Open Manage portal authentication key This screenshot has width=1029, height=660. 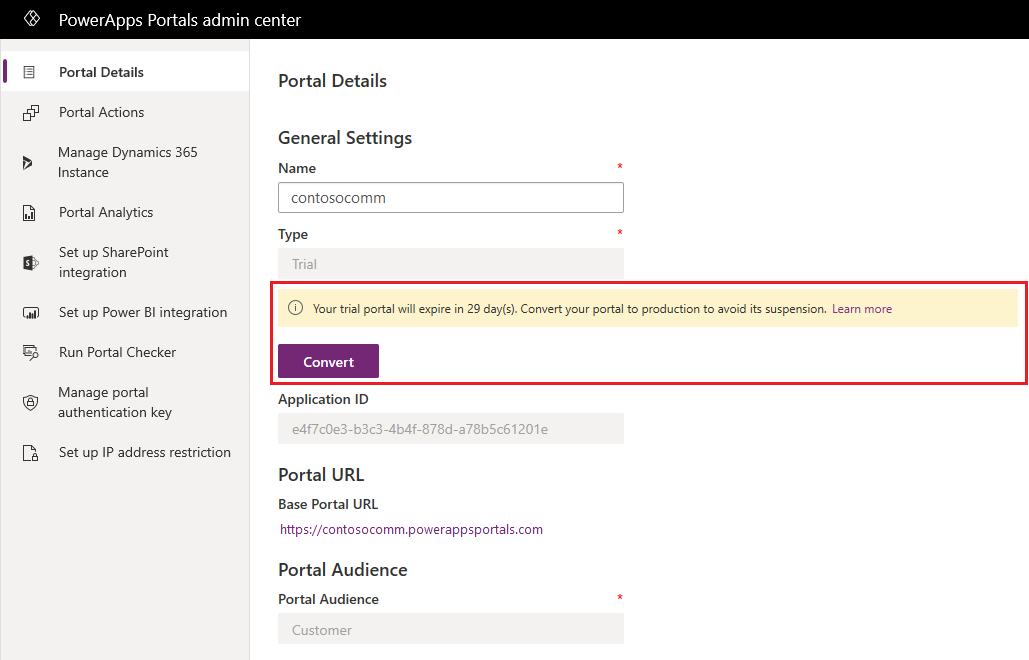[125, 402]
